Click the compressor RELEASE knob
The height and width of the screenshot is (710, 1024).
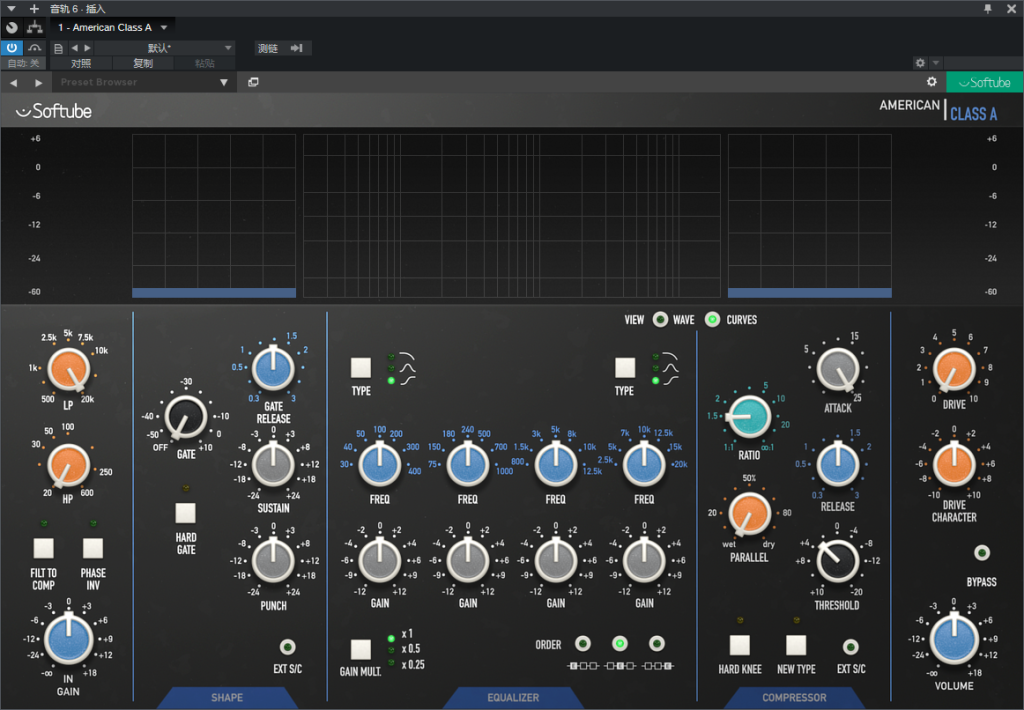click(838, 464)
